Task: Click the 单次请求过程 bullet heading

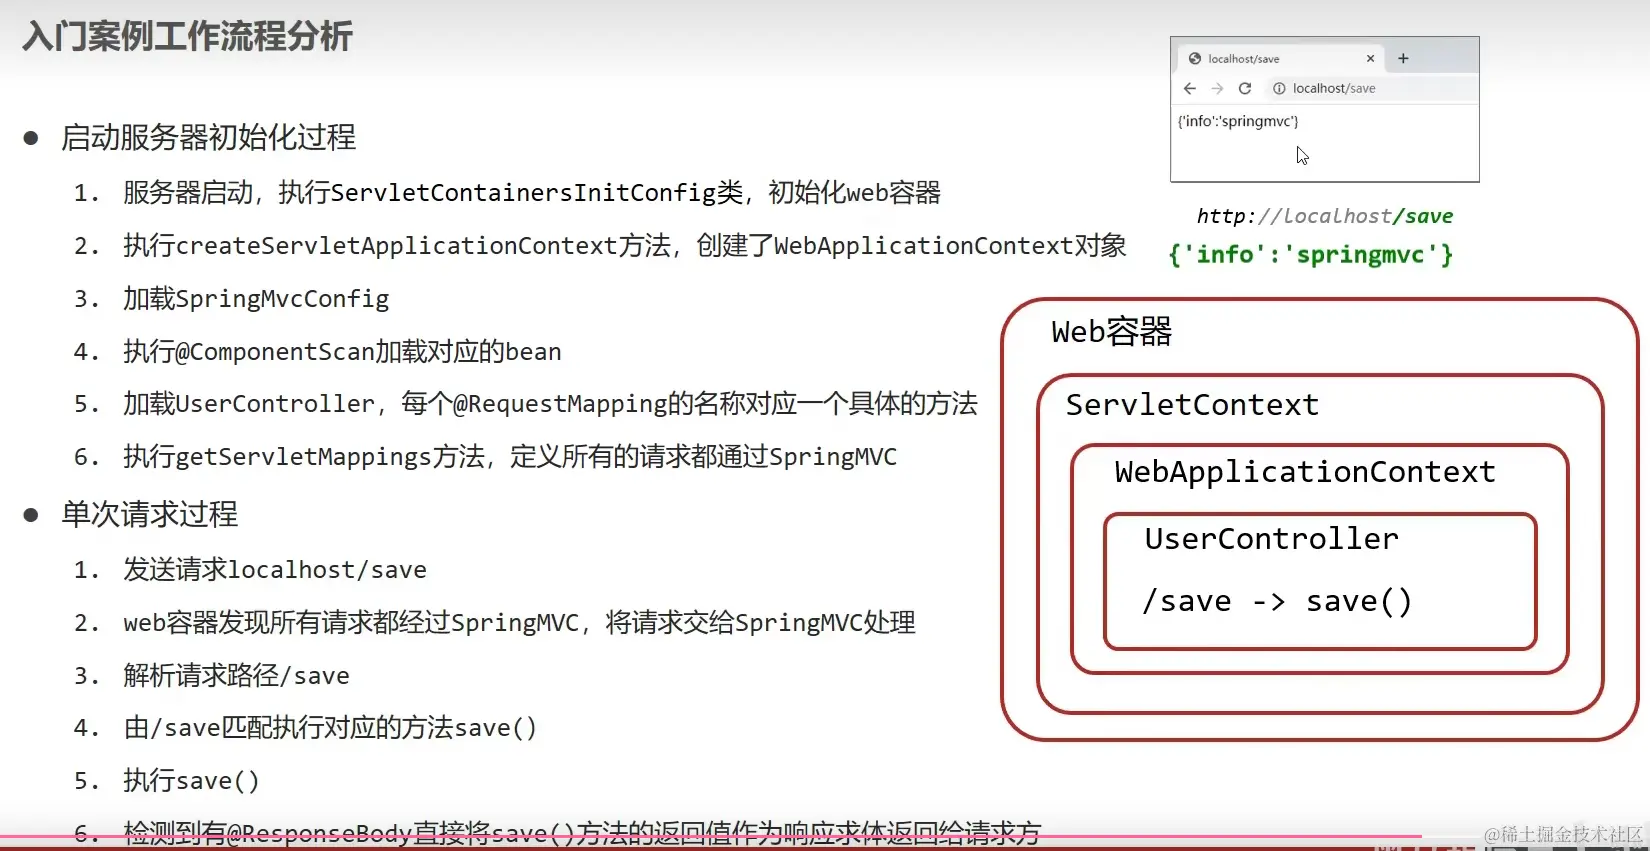Action: click(149, 514)
